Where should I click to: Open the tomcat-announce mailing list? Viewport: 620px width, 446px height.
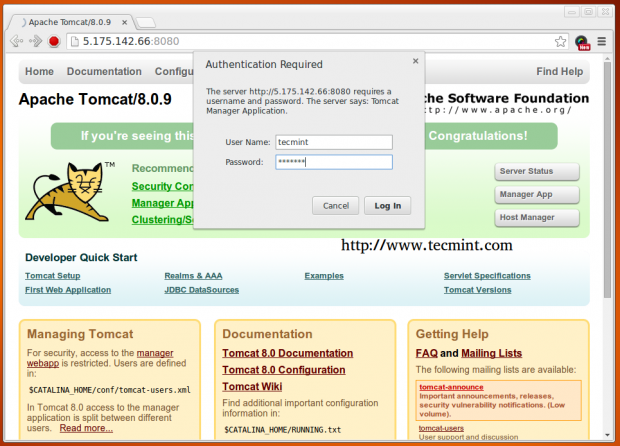451,387
